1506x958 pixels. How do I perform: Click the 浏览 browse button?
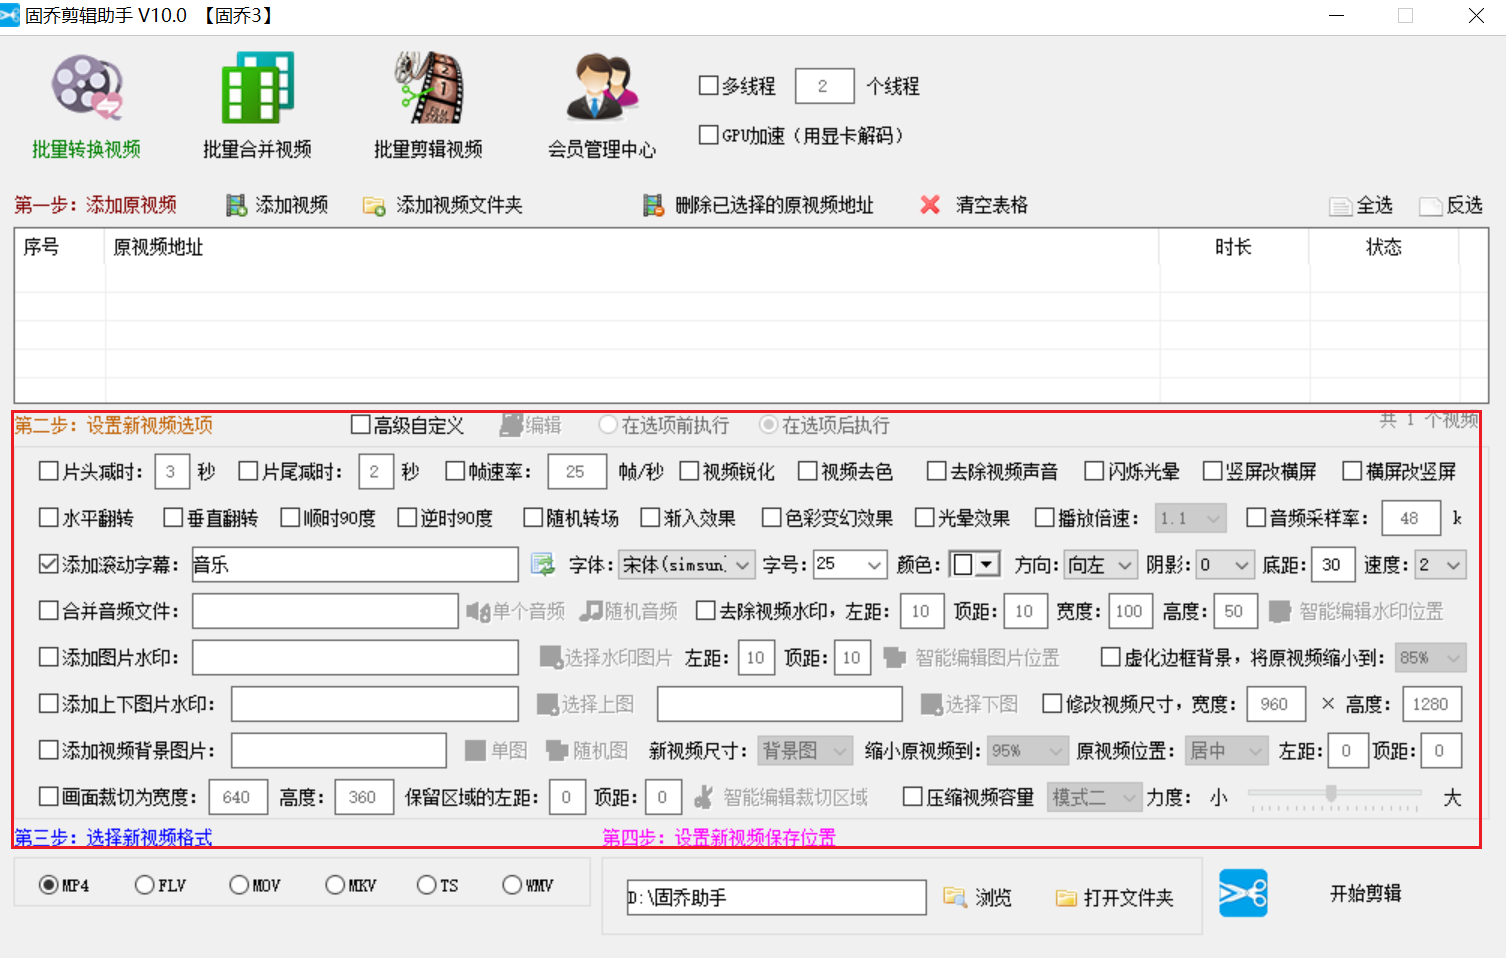click(x=978, y=897)
